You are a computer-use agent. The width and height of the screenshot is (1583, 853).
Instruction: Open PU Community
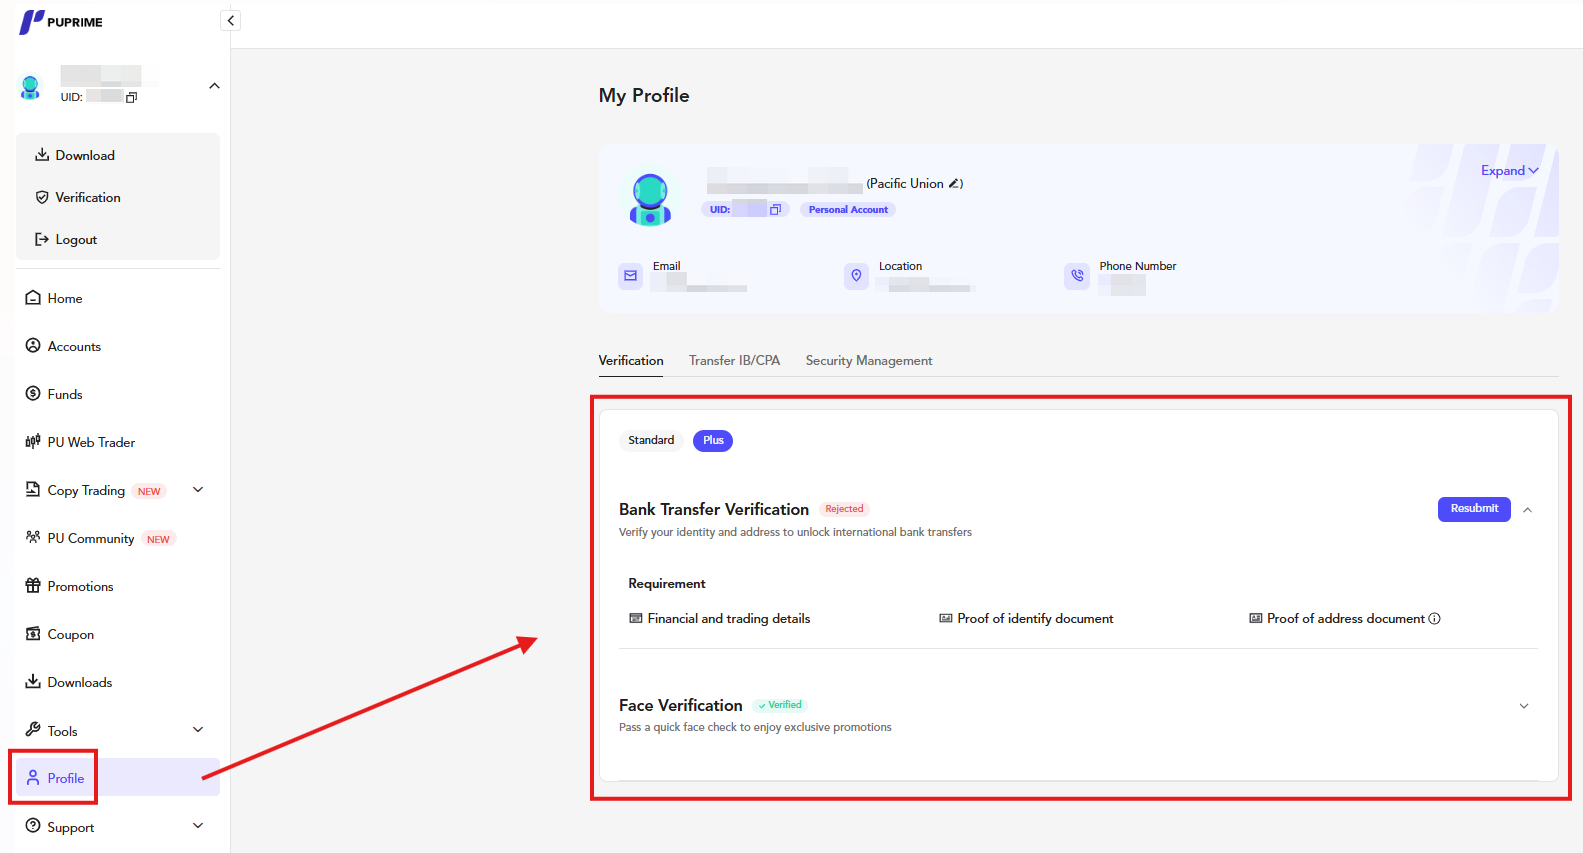click(x=91, y=538)
